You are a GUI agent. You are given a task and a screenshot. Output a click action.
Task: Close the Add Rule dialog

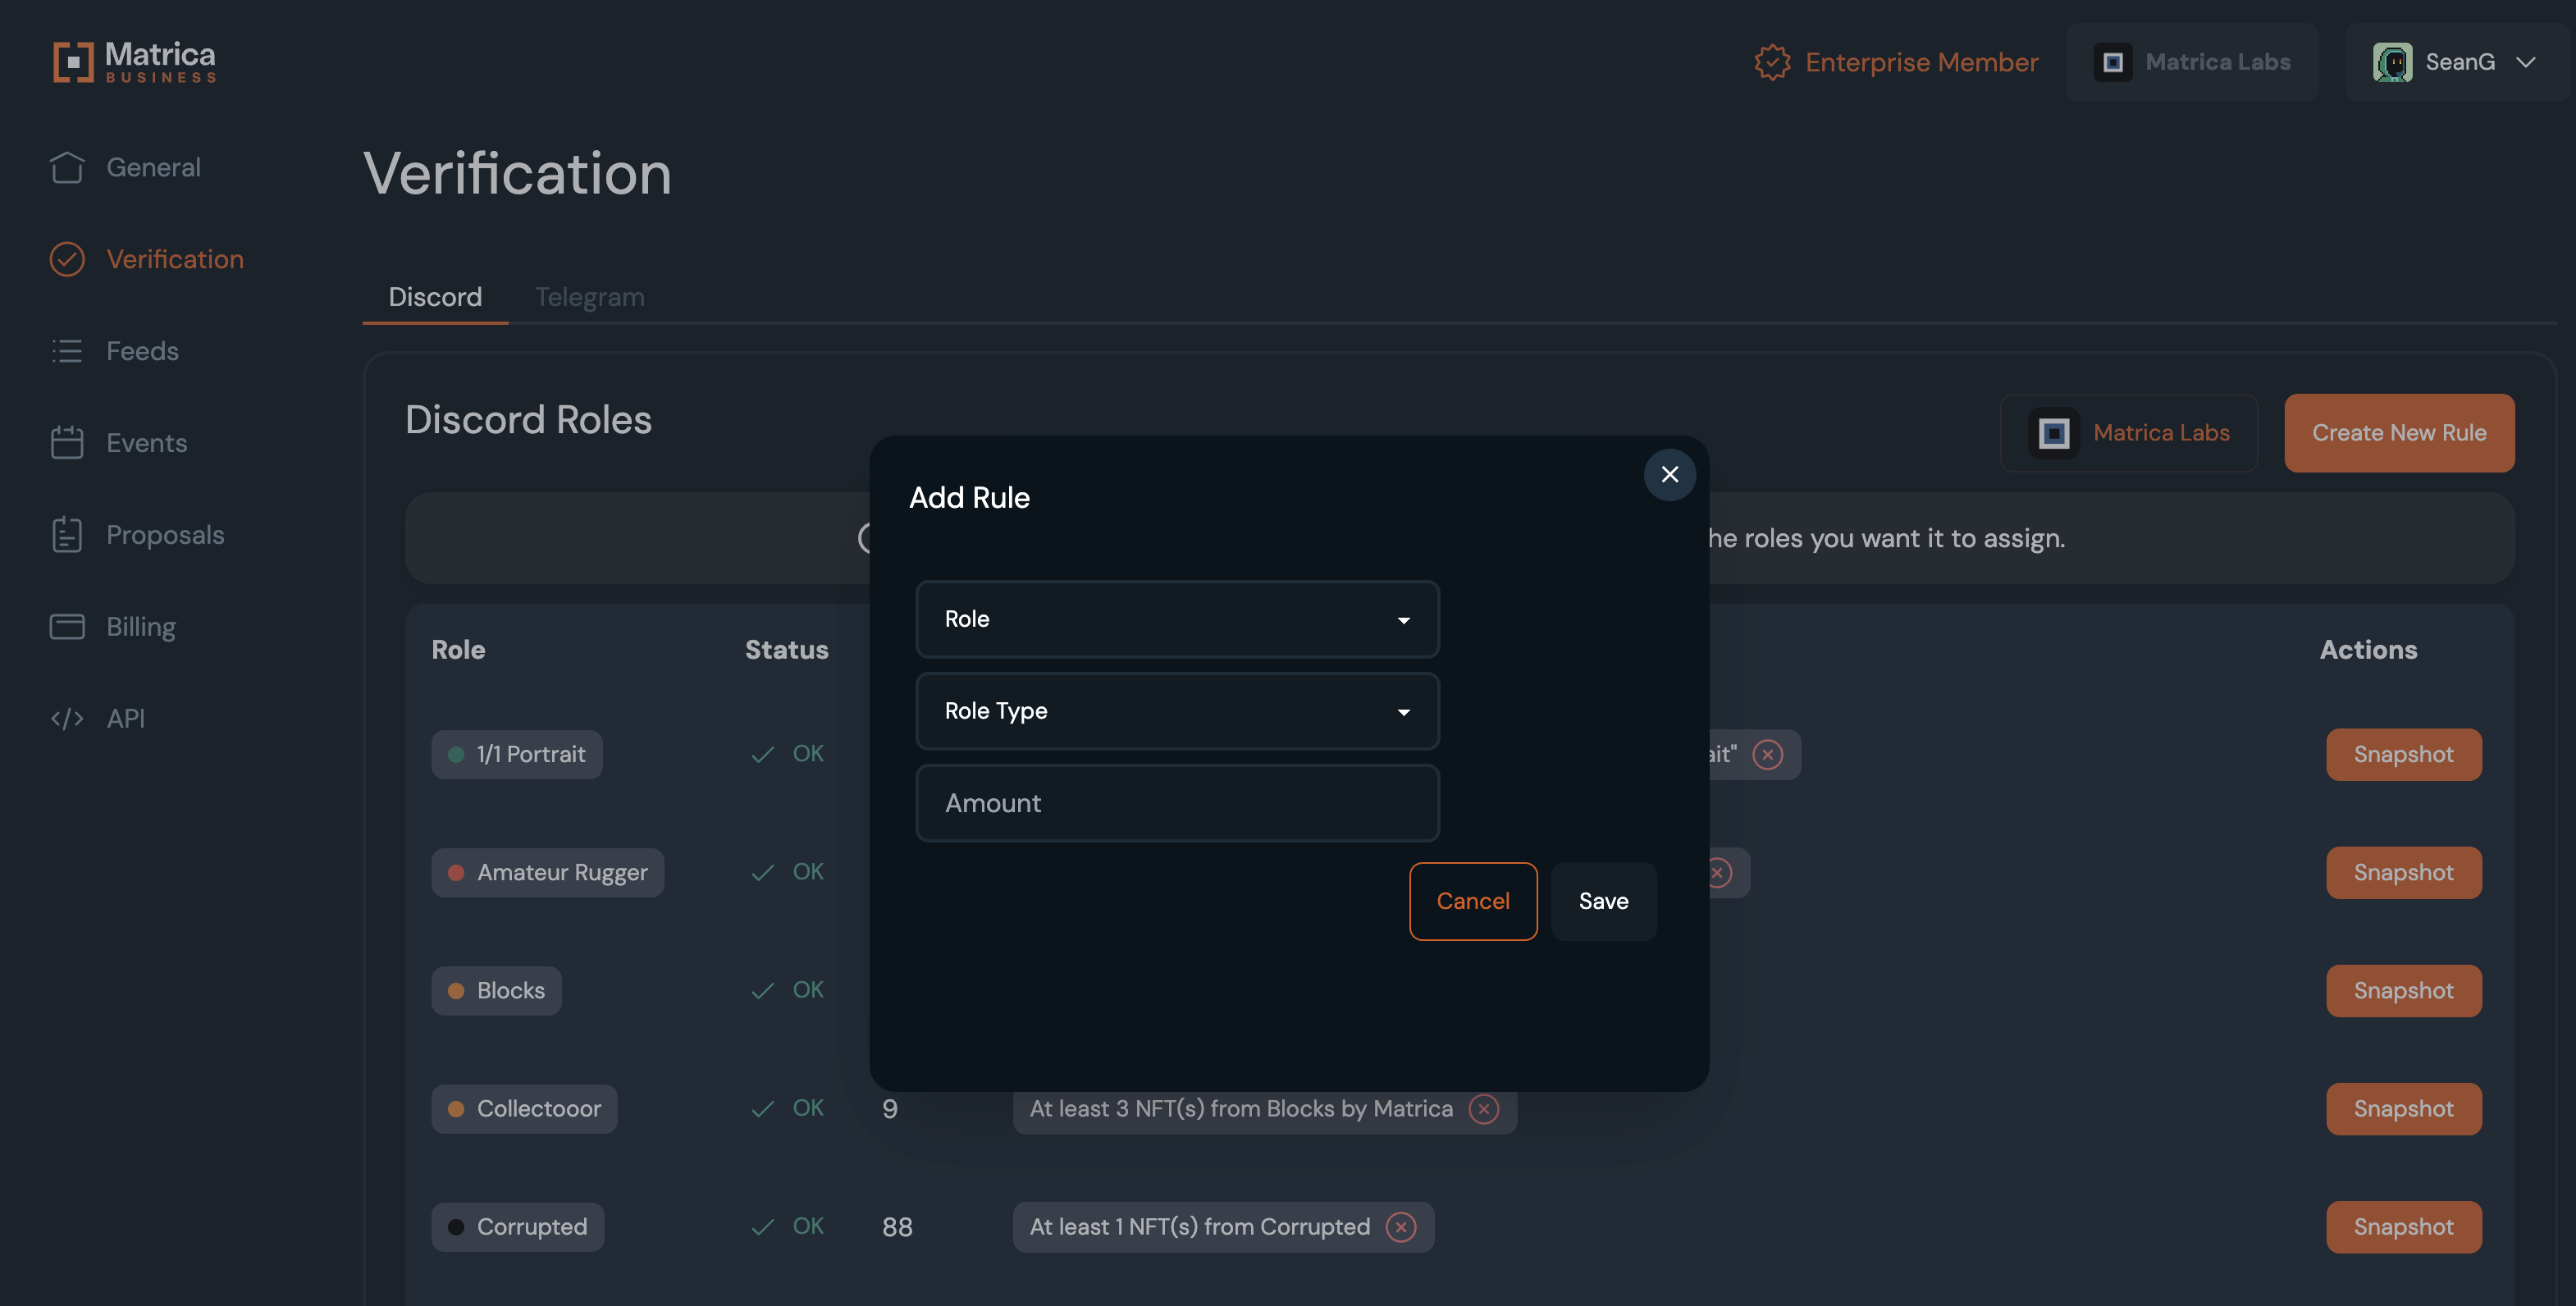click(x=1669, y=474)
